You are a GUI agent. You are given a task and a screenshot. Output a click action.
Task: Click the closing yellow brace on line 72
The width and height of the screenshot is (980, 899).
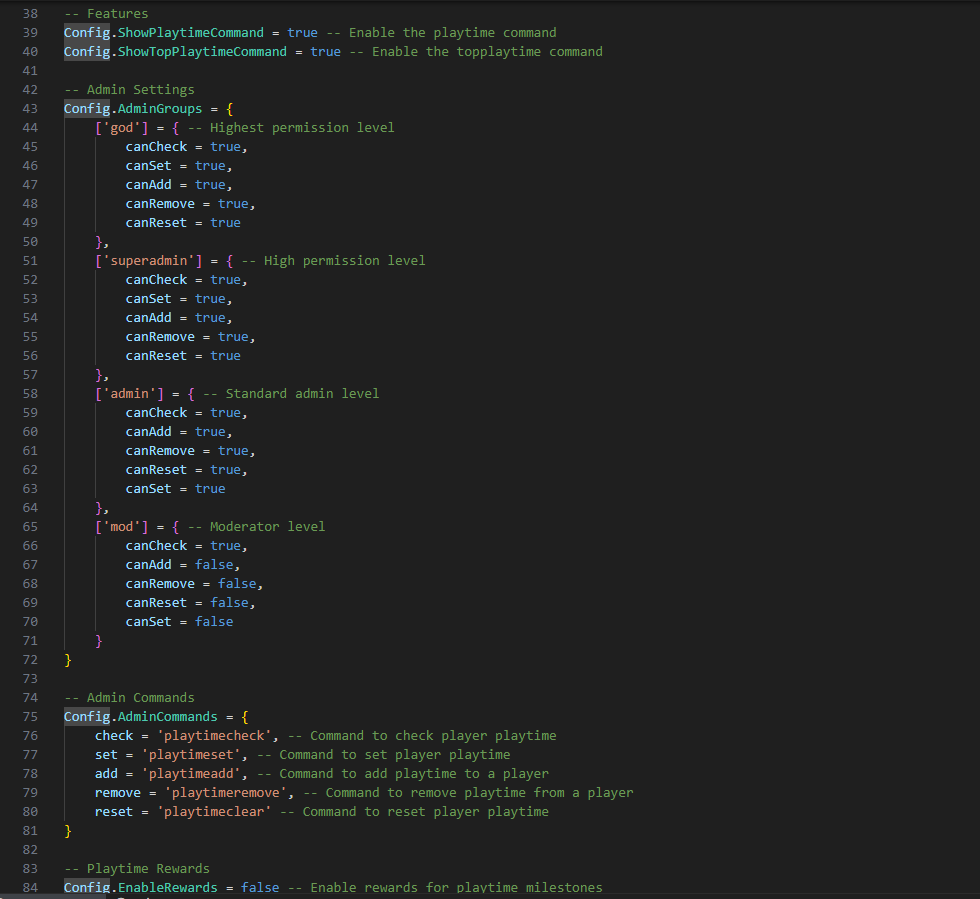pyautogui.click(x=68, y=660)
